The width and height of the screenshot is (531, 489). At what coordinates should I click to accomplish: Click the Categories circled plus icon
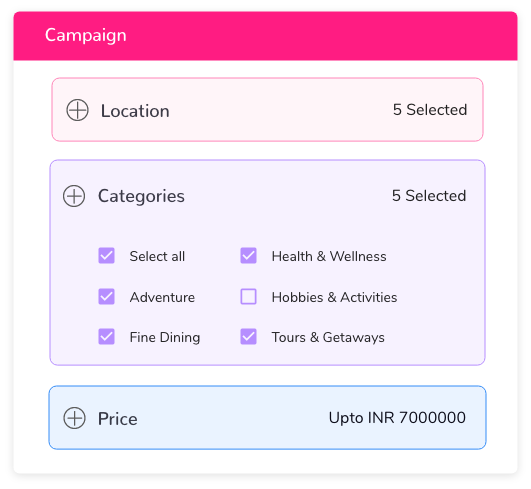point(74,196)
